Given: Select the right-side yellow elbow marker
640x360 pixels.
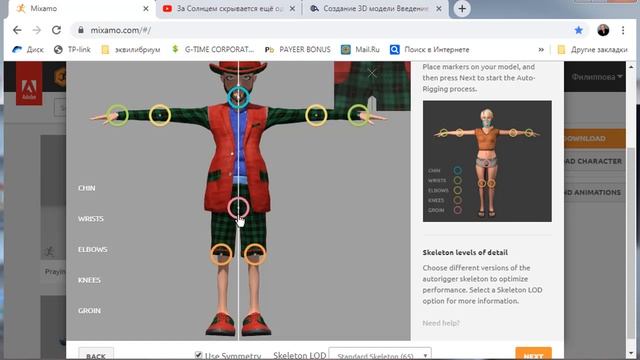Looking at the screenshot, I should 316,115.
